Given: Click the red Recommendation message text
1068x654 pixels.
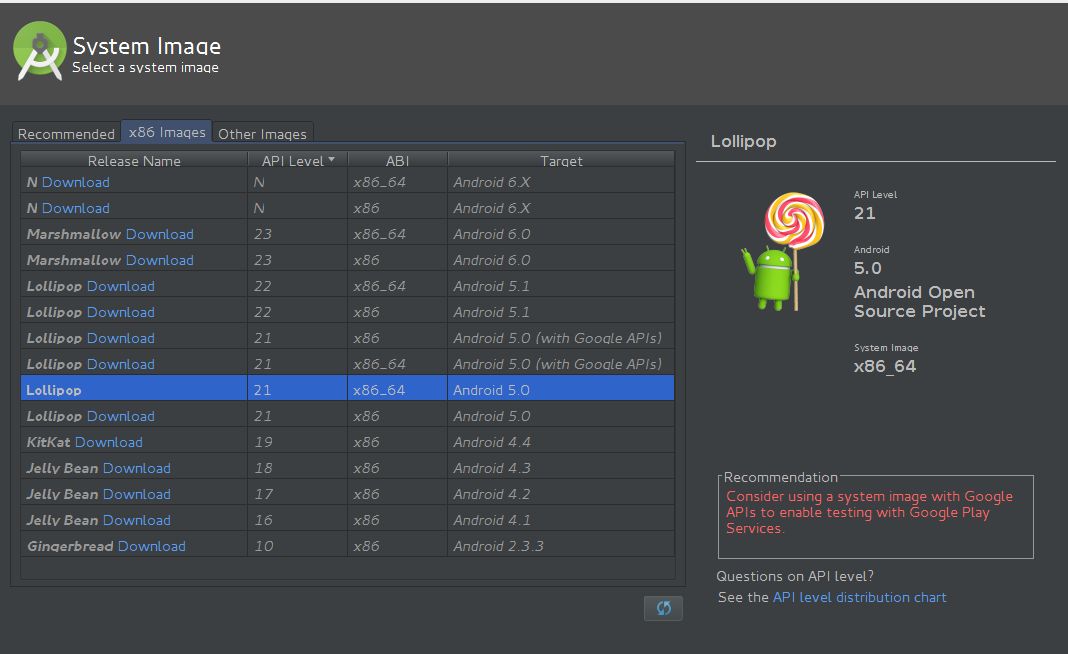Looking at the screenshot, I should [869, 512].
